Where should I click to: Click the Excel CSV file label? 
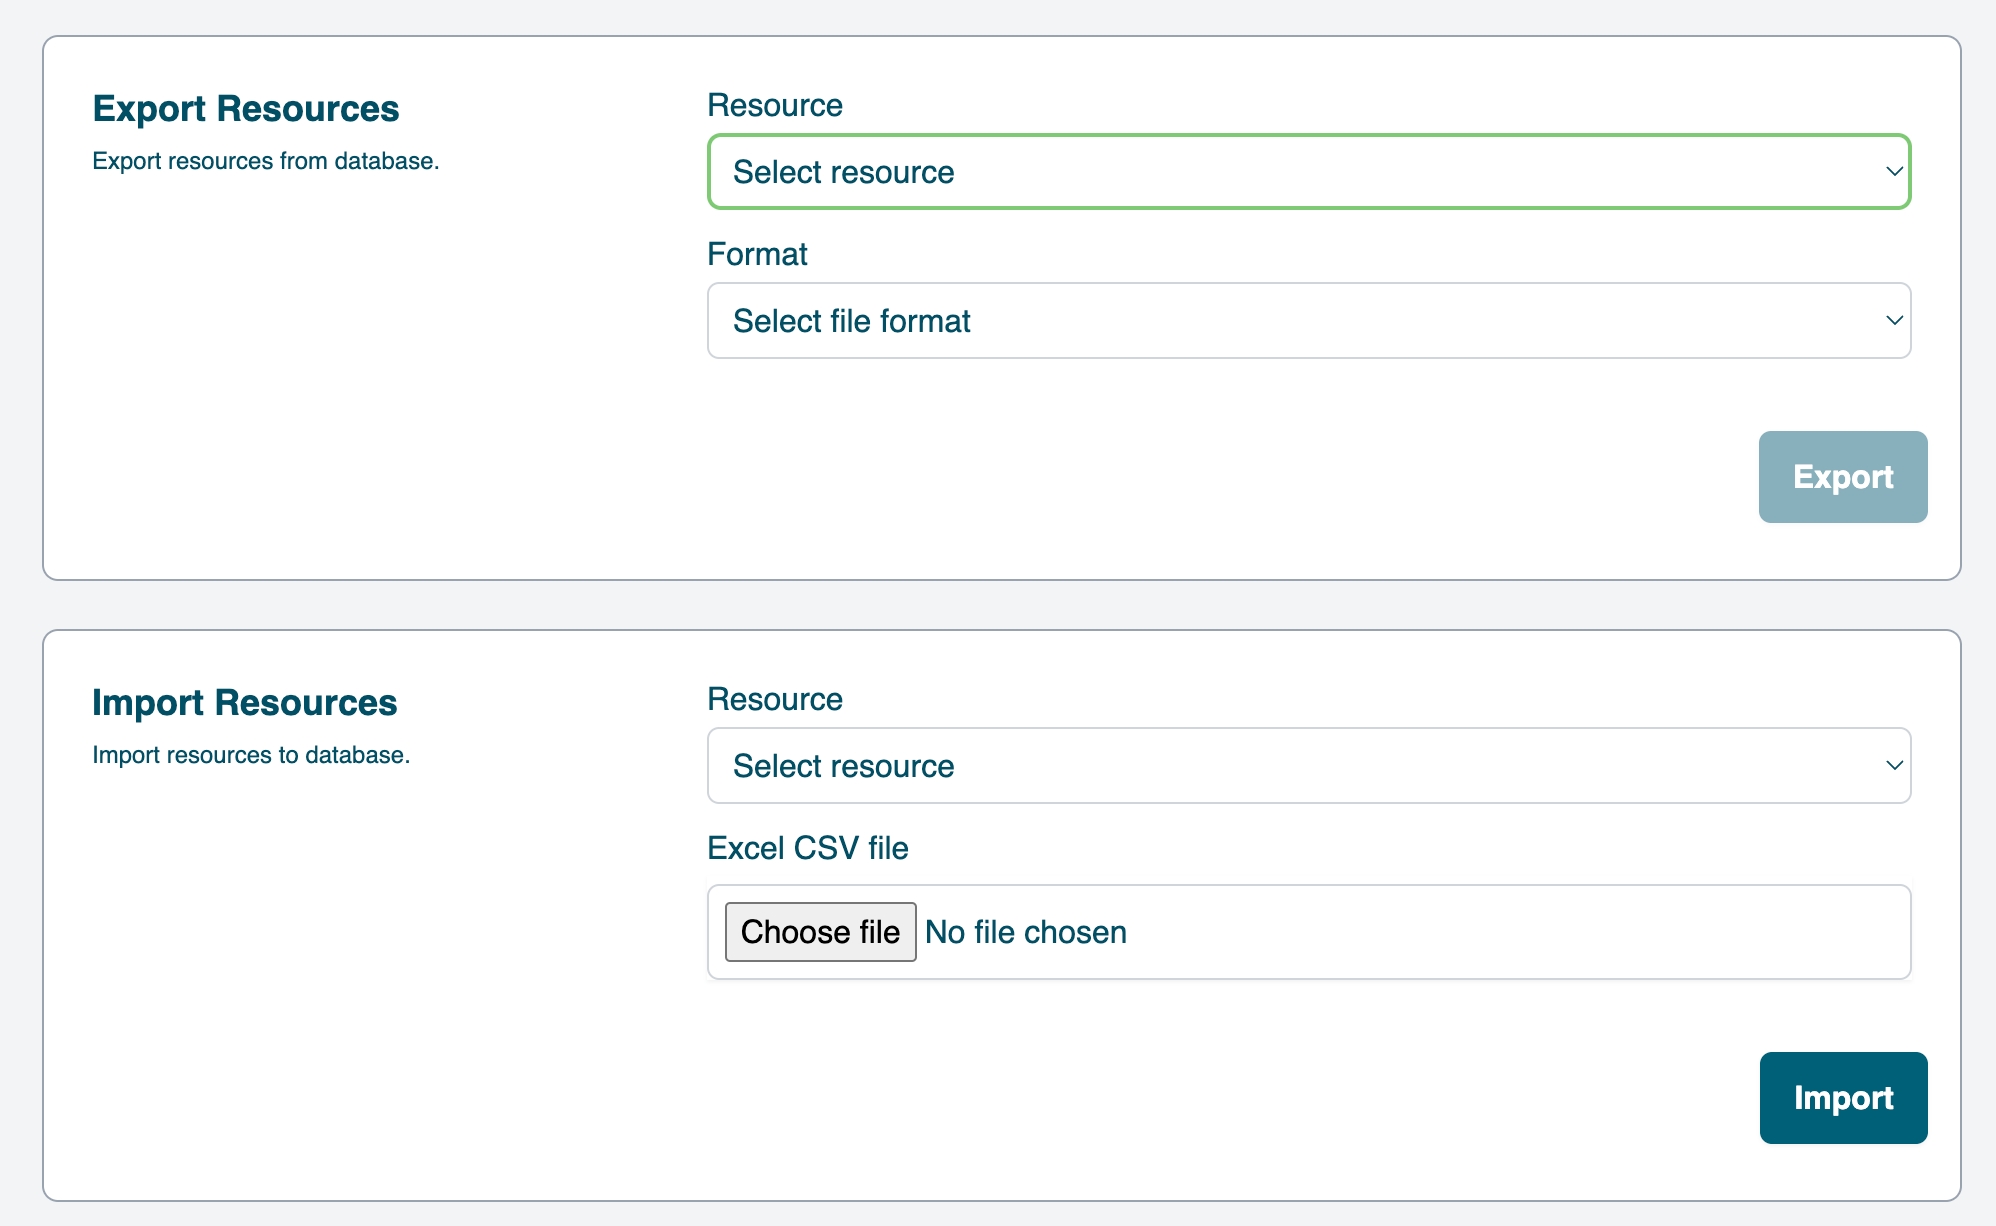(807, 848)
